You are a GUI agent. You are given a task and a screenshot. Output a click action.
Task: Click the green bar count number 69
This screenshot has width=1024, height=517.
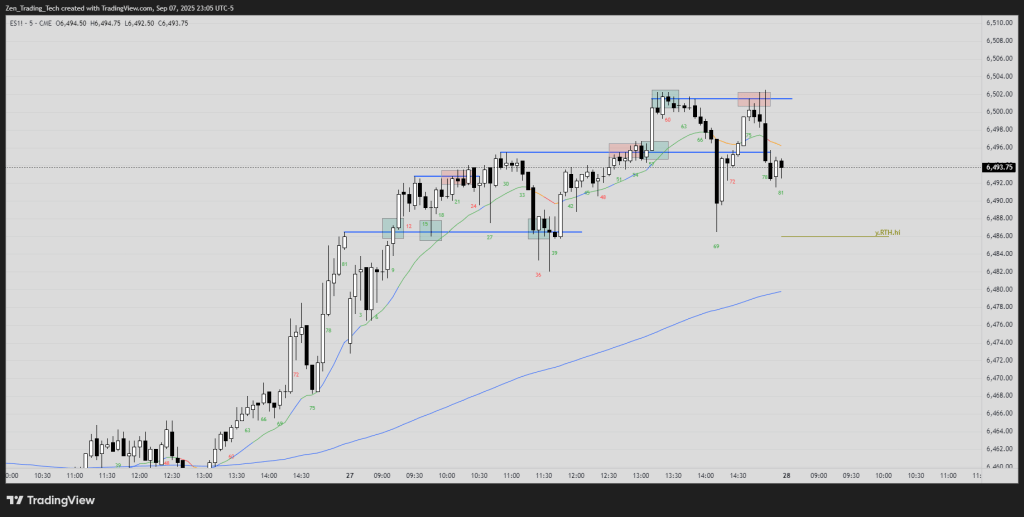717,245
